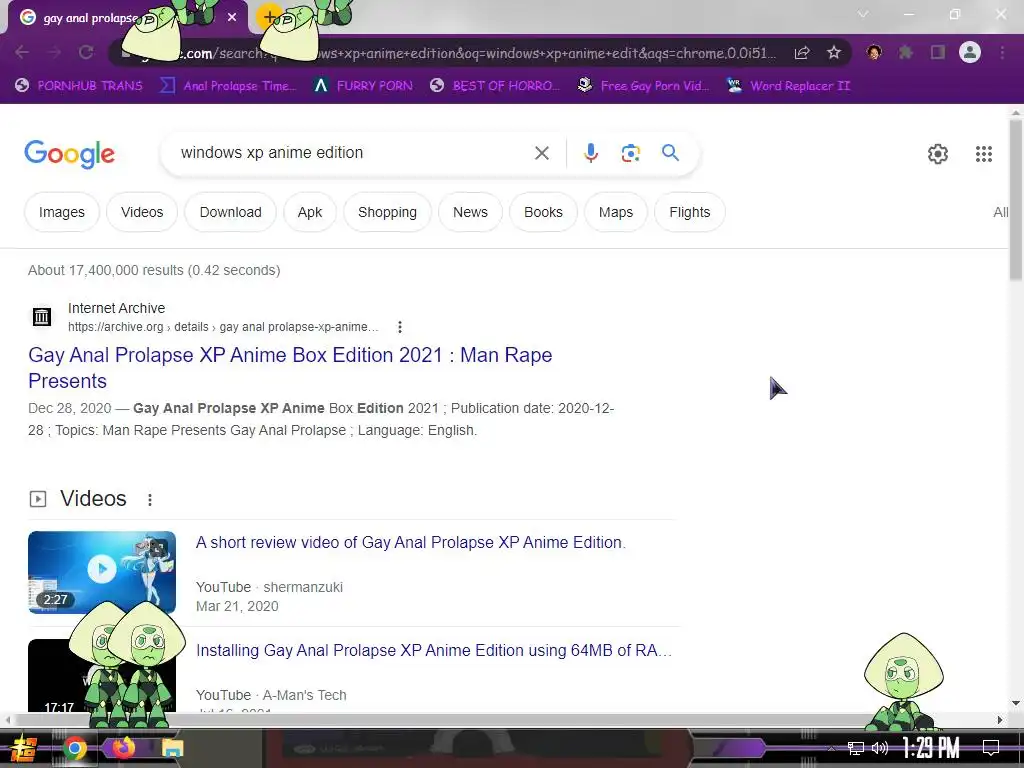
Task: Click the taskbar clock showing 1:29 PM
Action: click(931, 748)
